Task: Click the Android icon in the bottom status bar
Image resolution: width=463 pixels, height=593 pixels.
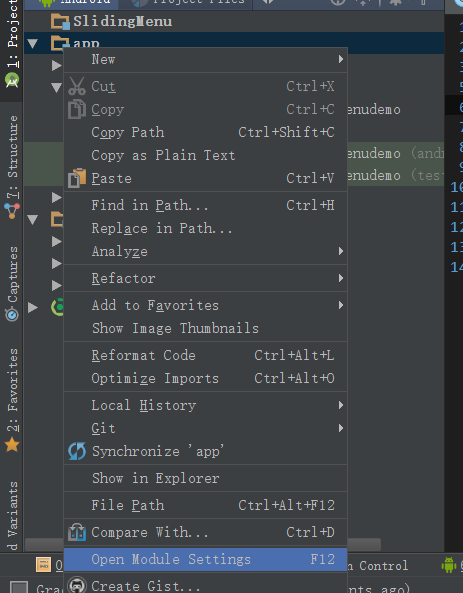Action: (449, 565)
